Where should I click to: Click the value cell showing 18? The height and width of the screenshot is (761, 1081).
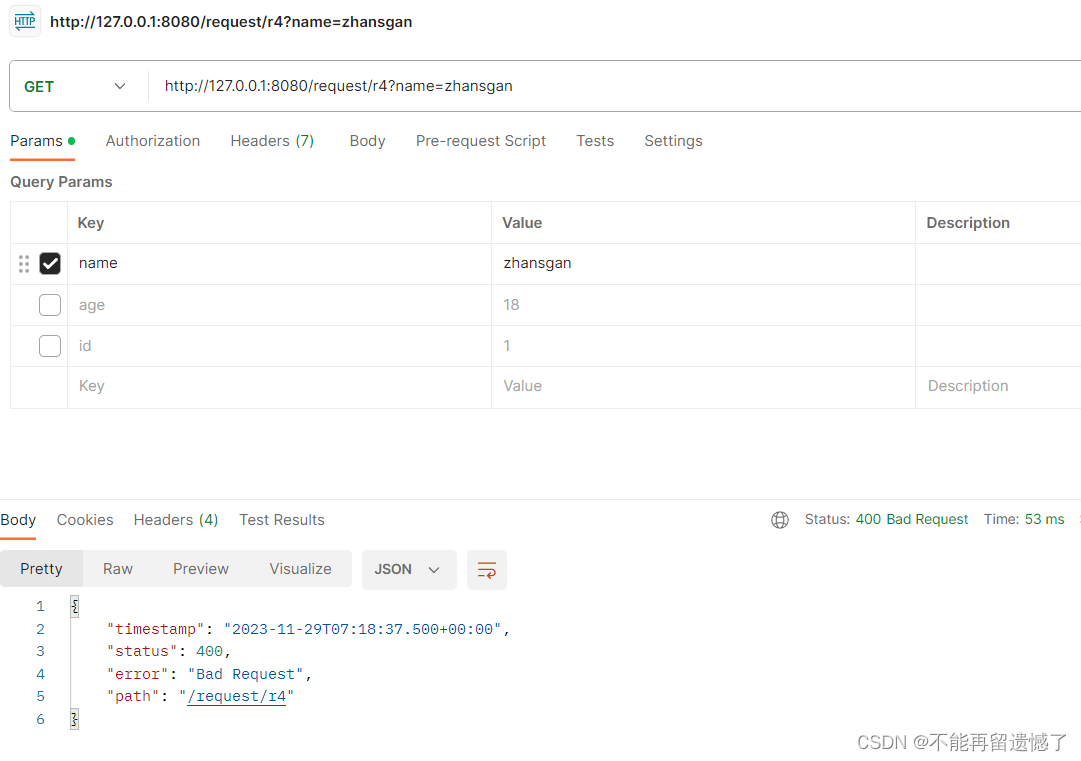[703, 305]
